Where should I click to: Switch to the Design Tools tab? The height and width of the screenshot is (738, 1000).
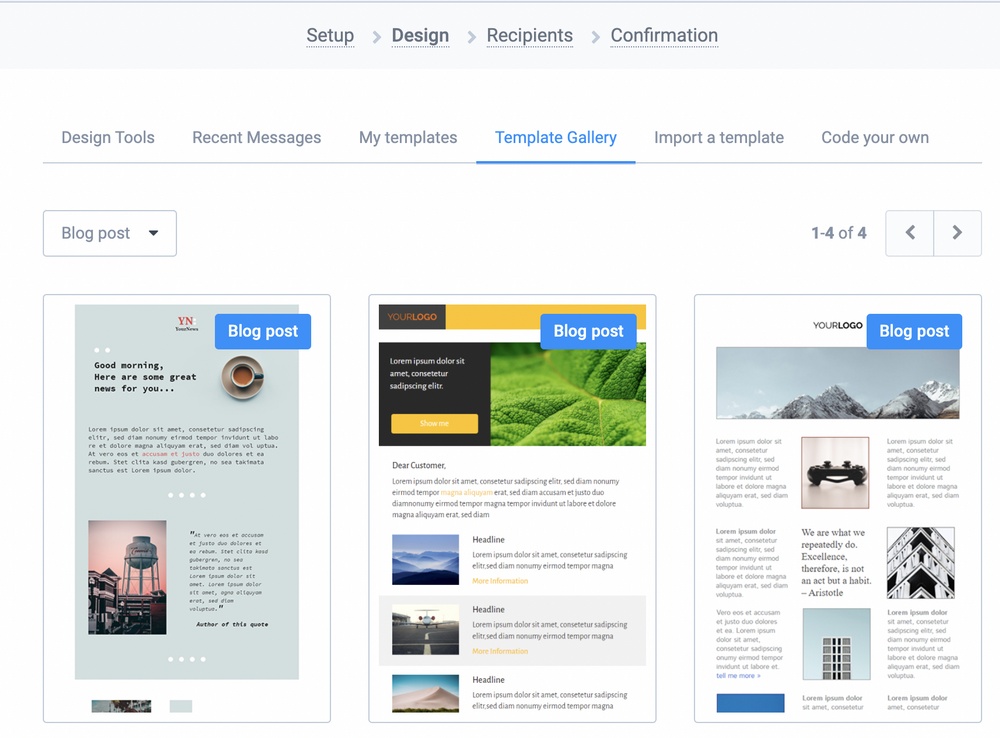point(108,138)
